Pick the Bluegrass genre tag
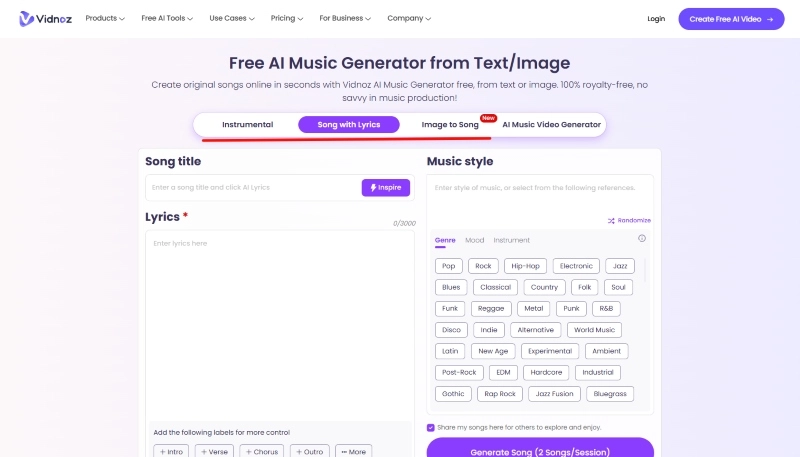This screenshot has height=457, width=800. point(610,394)
